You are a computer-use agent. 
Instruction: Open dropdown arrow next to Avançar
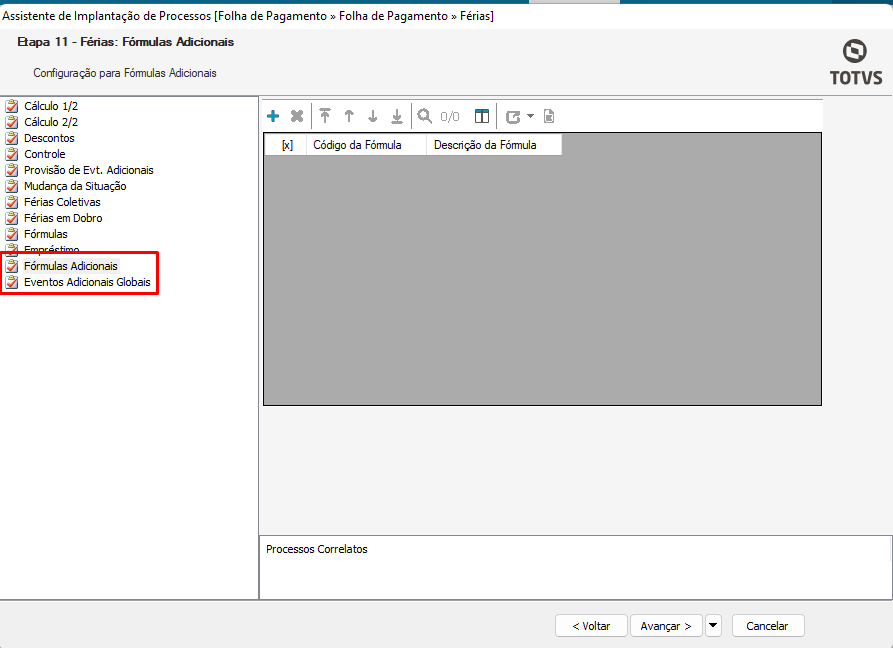(x=713, y=625)
